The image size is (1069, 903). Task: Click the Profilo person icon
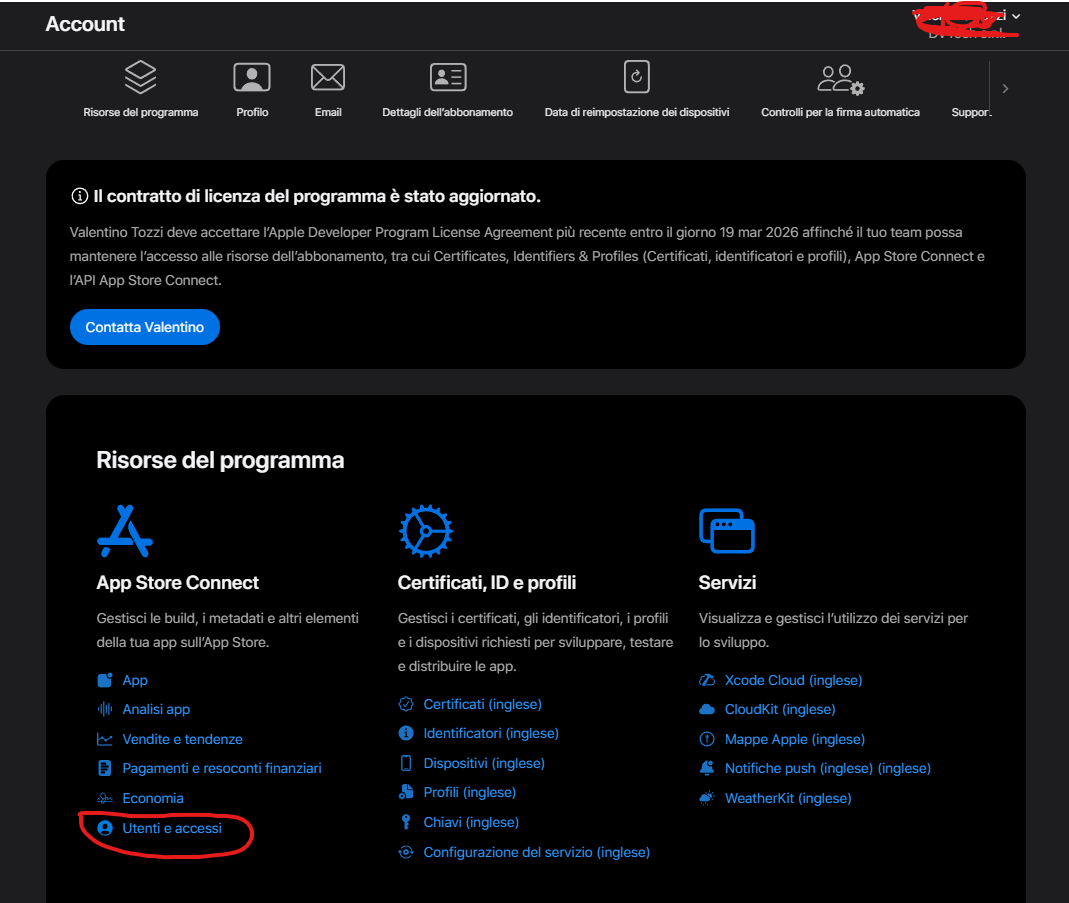(x=252, y=77)
